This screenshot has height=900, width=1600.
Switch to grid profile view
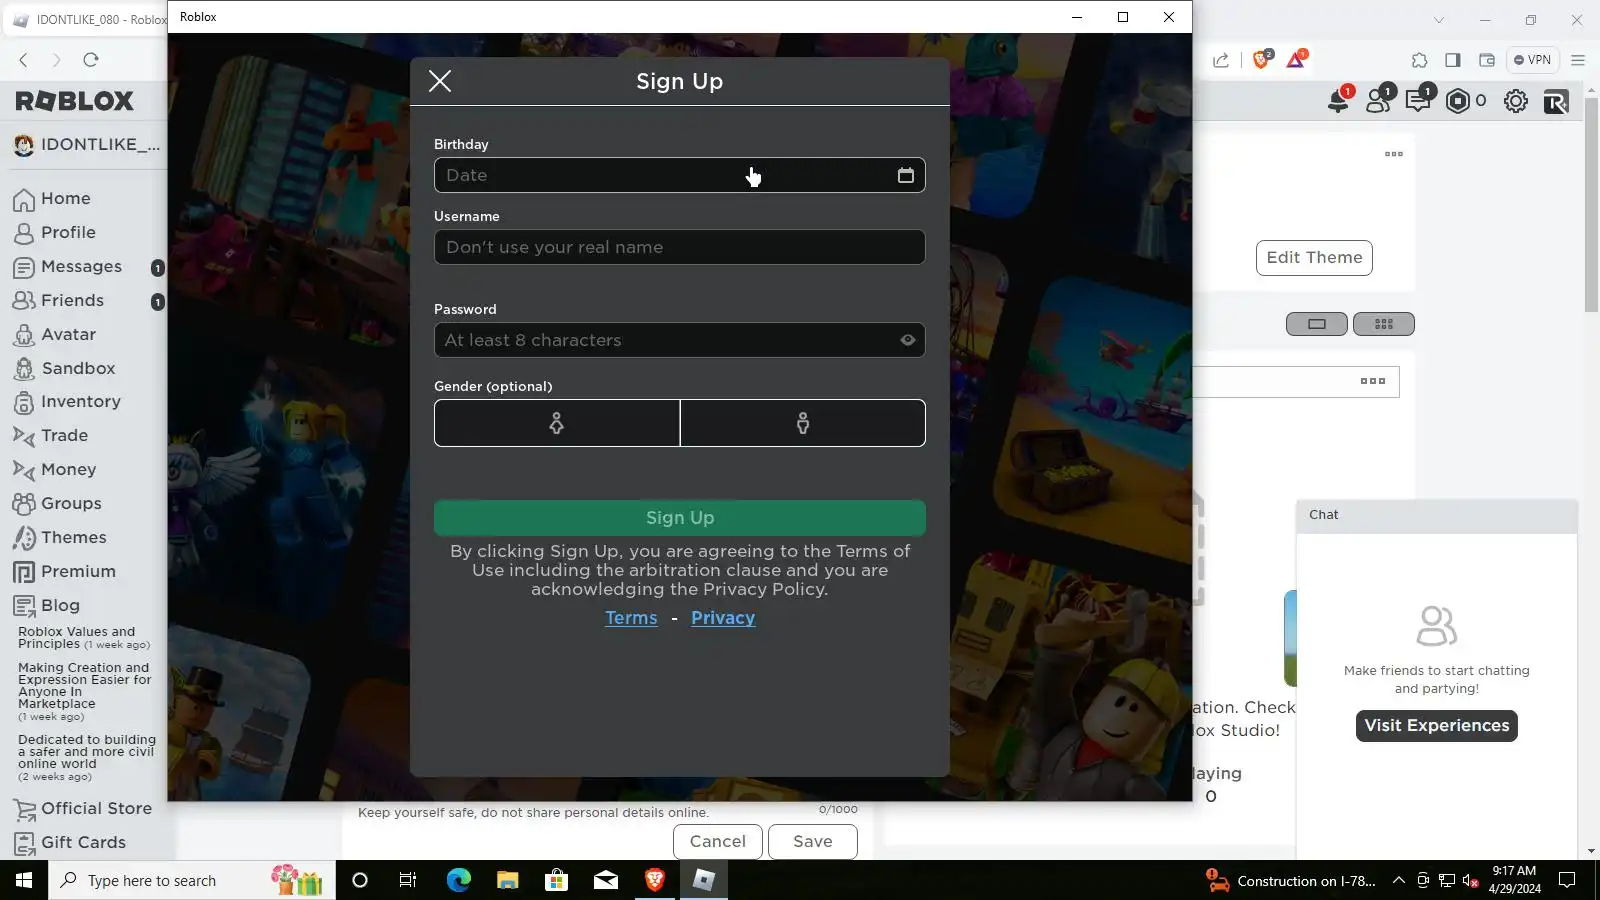[x=1384, y=324]
